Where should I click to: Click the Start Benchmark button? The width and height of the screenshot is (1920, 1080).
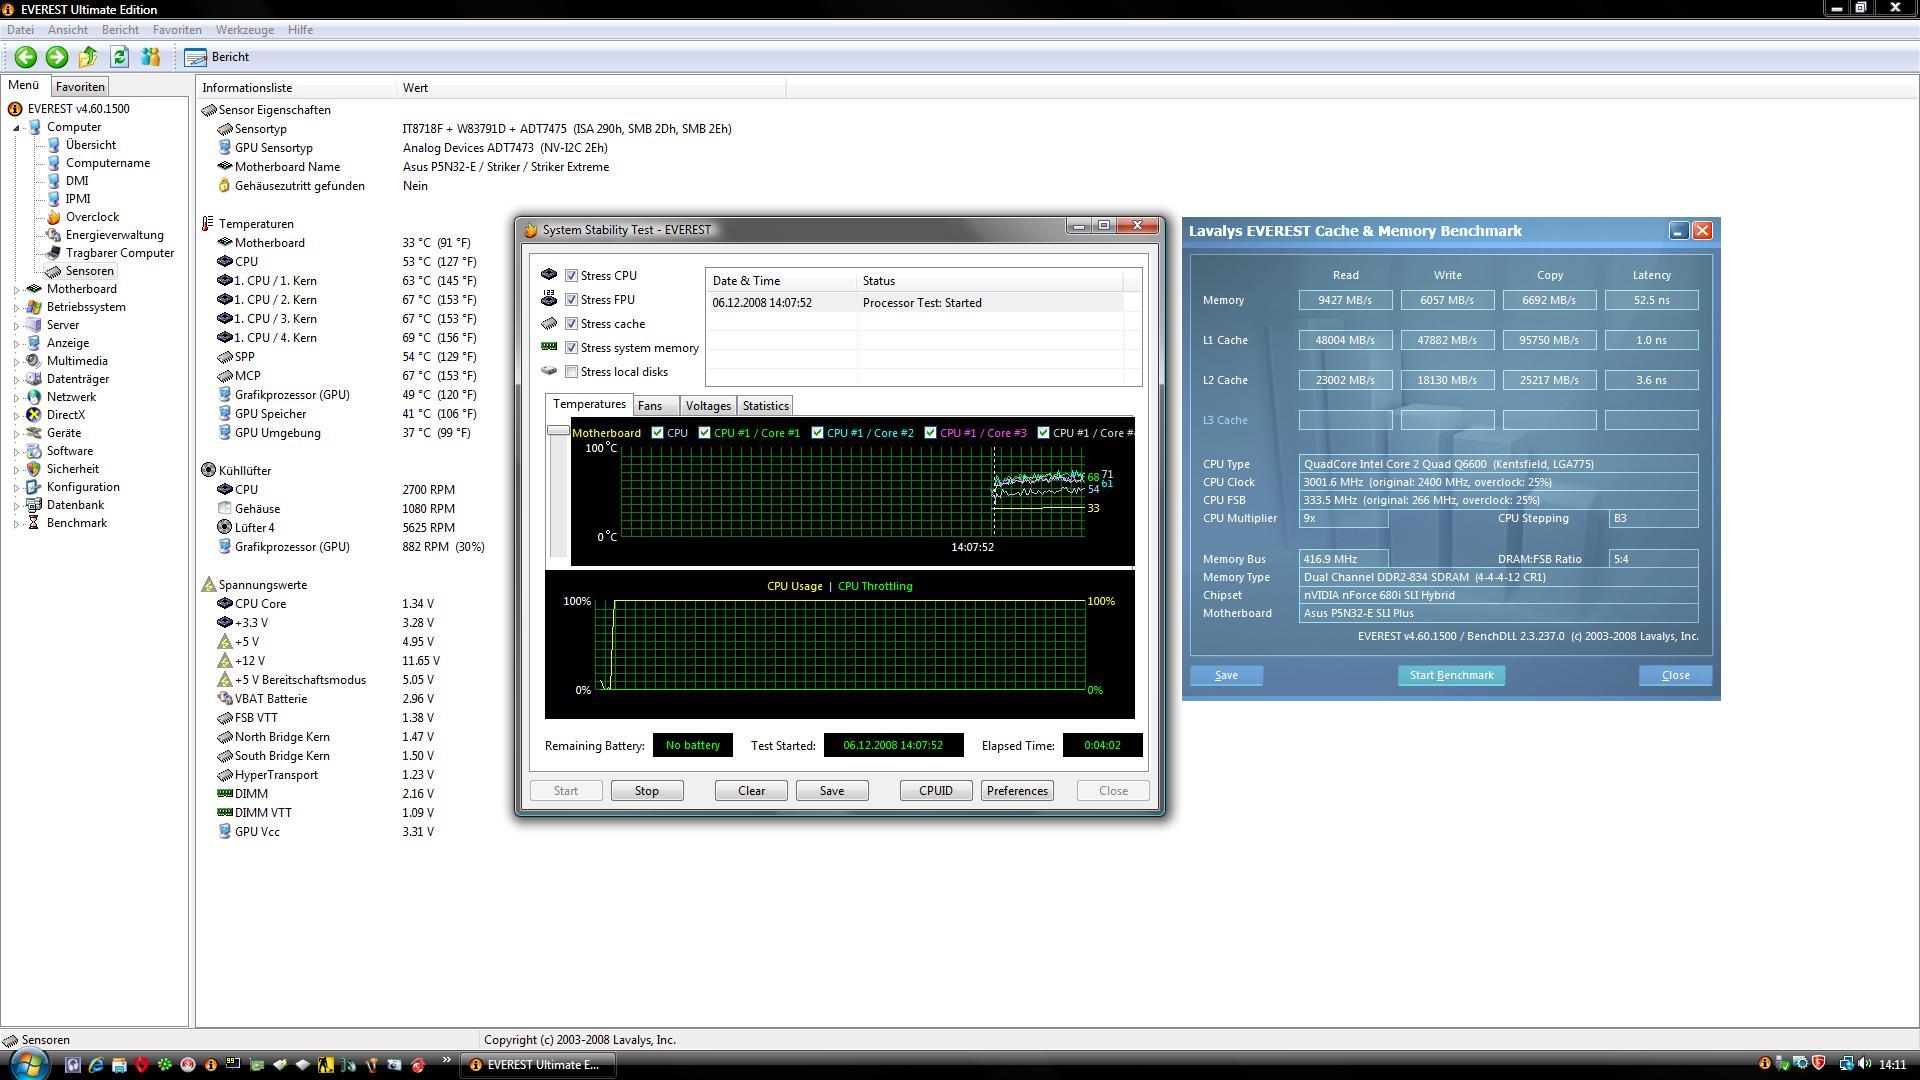[1451, 675]
